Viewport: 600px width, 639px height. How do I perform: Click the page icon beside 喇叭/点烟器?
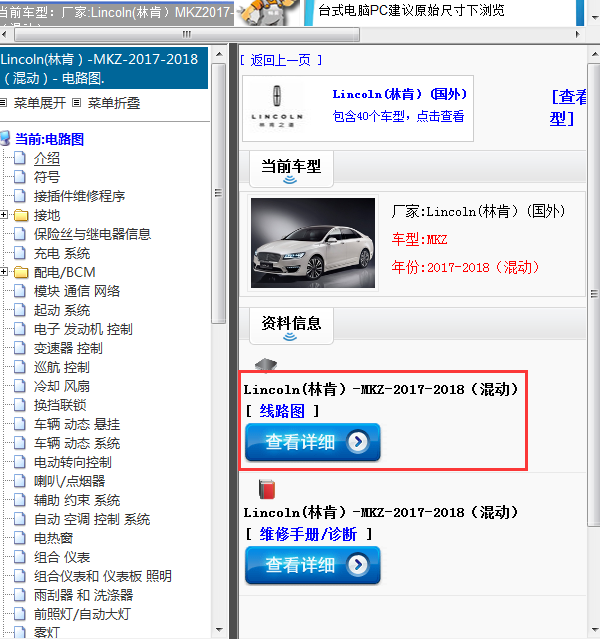20,481
